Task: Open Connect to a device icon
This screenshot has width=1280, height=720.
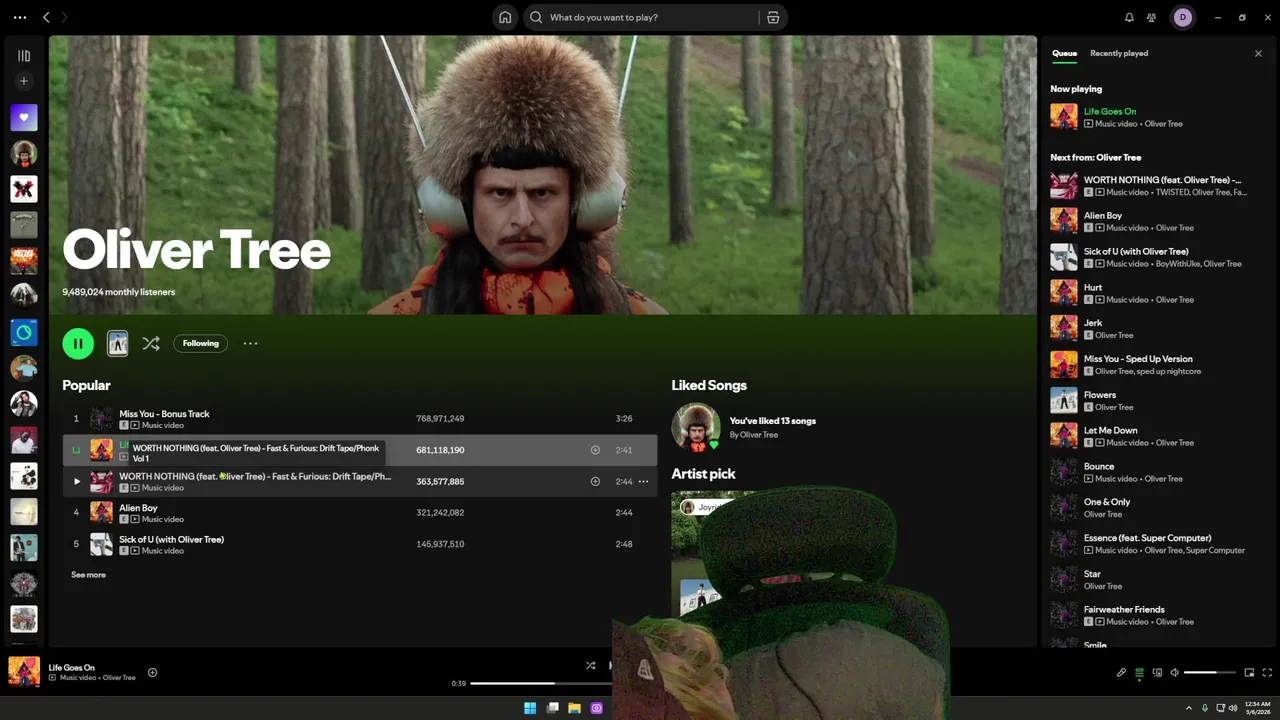Action: (1157, 672)
